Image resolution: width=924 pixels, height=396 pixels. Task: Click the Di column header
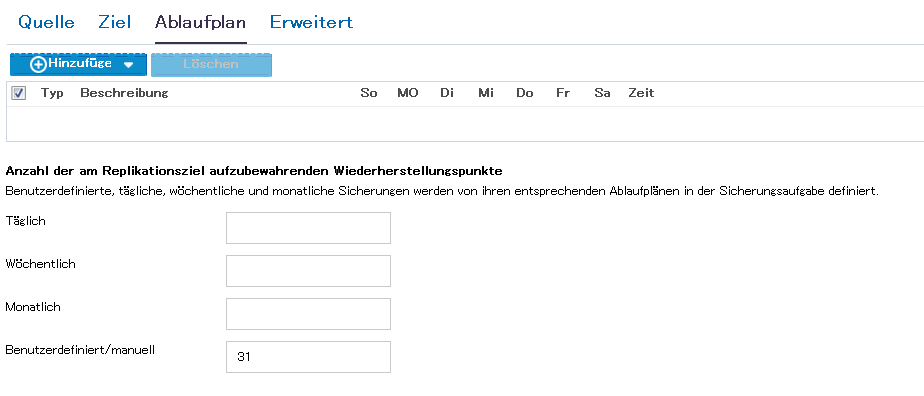[x=447, y=93]
